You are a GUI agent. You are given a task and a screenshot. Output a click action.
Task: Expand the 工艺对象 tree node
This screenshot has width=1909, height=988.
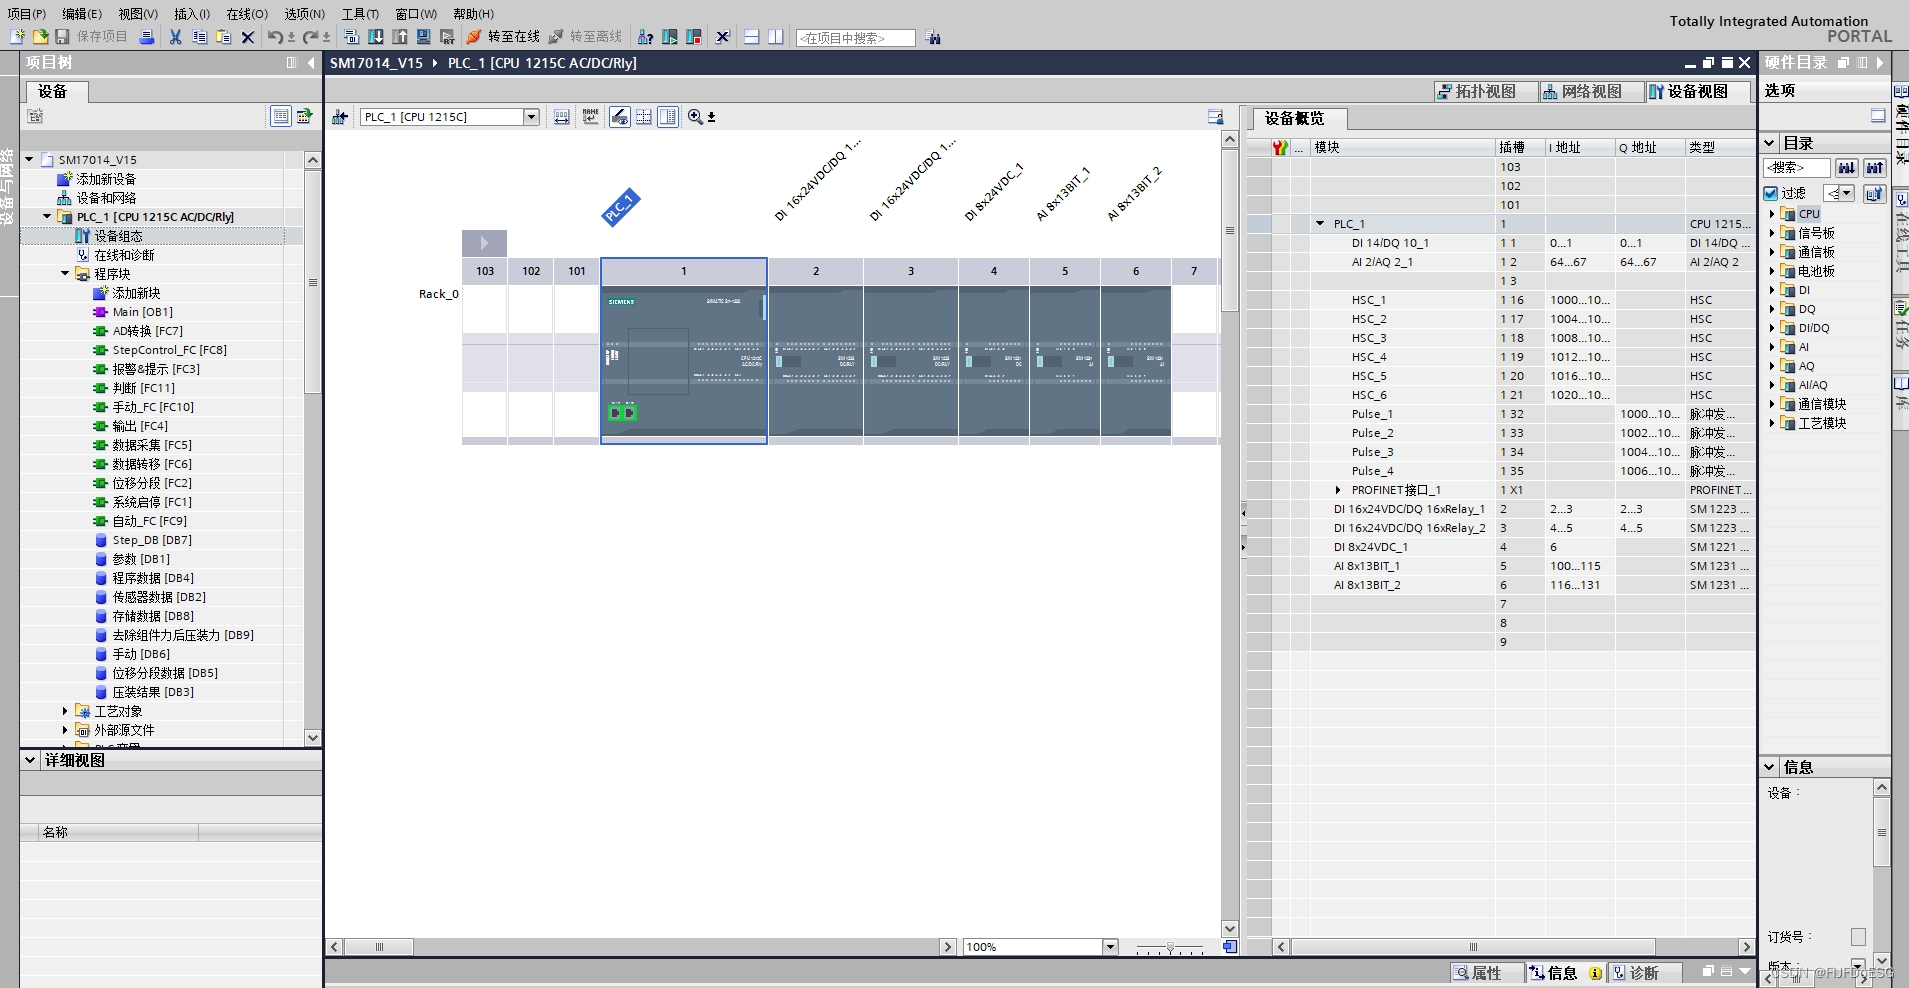pos(65,711)
